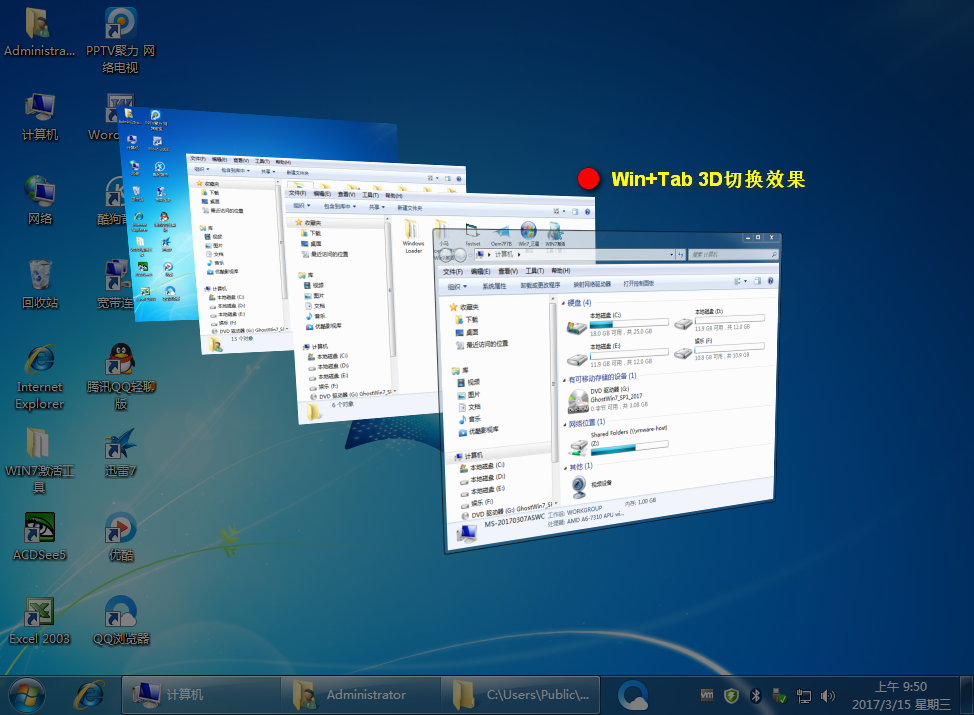
Task: Toggle preview pane in 计算机 window toolbar
Action: (757, 281)
